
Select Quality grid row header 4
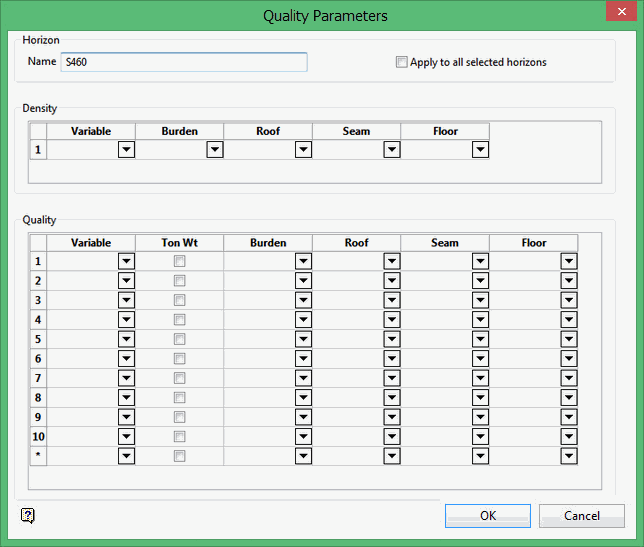pyautogui.click(x=38, y=320)
